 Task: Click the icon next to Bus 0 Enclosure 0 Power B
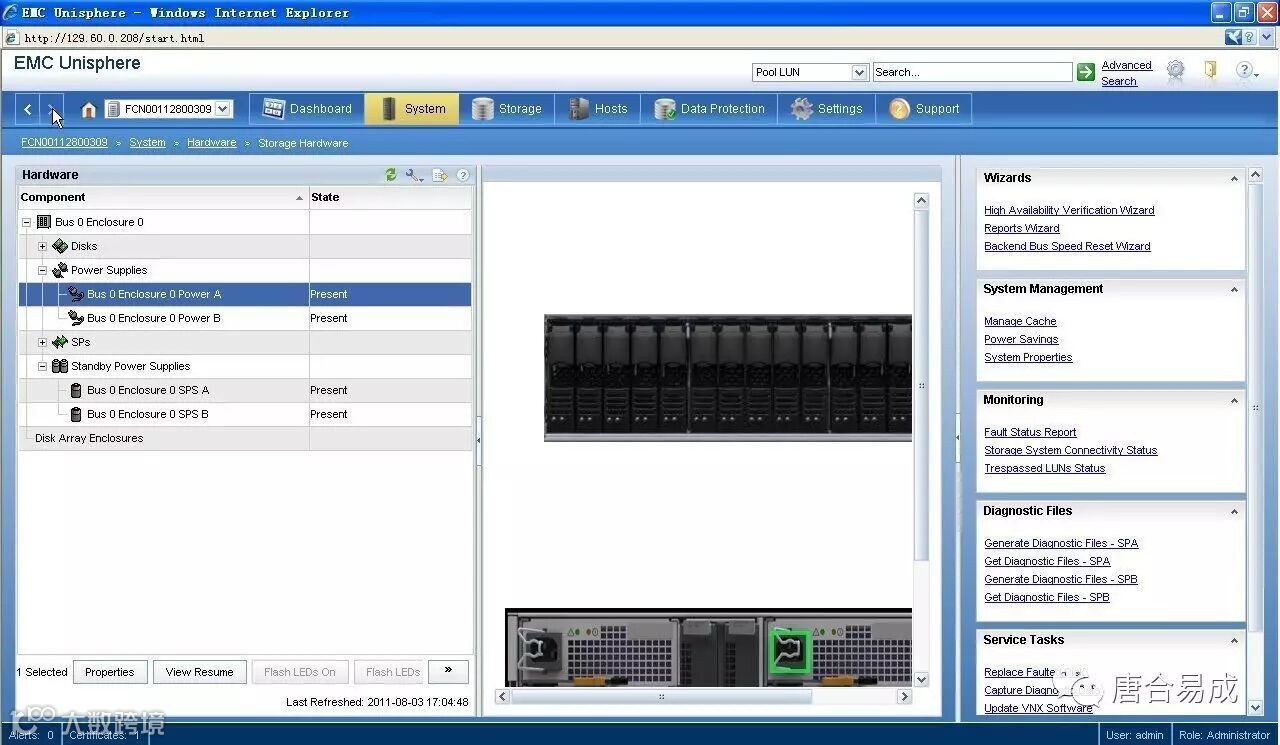[76, 318]
